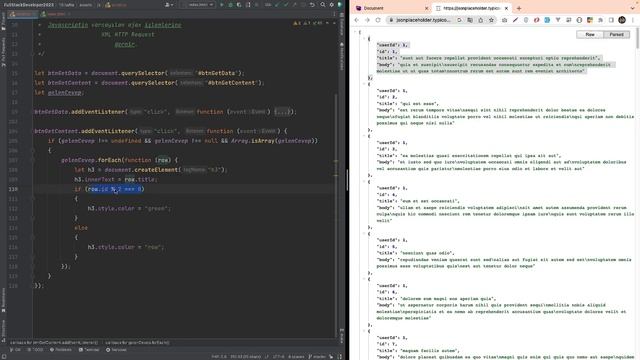Switch JSON view to Parsed
The width and height of the screenshot is (640, 360).
[x=616, y=35]
